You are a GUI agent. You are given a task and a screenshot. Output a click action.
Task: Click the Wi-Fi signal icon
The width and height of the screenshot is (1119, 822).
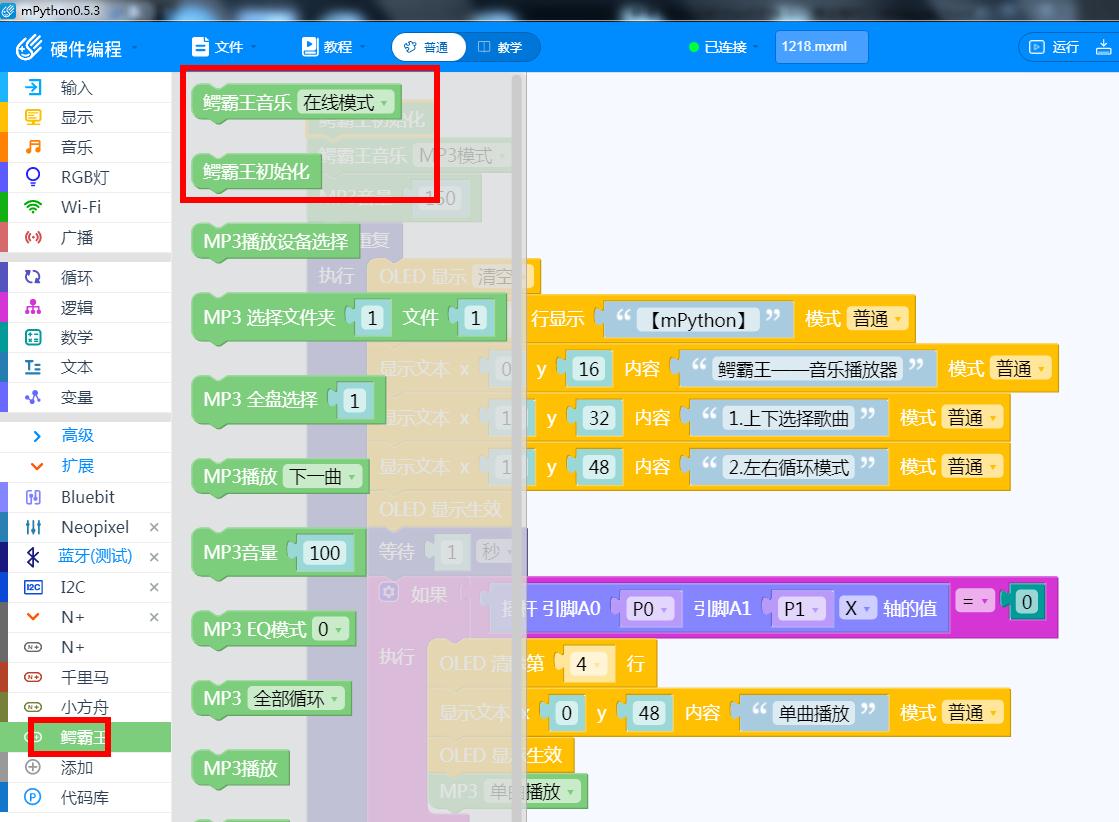tap(33, 207)
